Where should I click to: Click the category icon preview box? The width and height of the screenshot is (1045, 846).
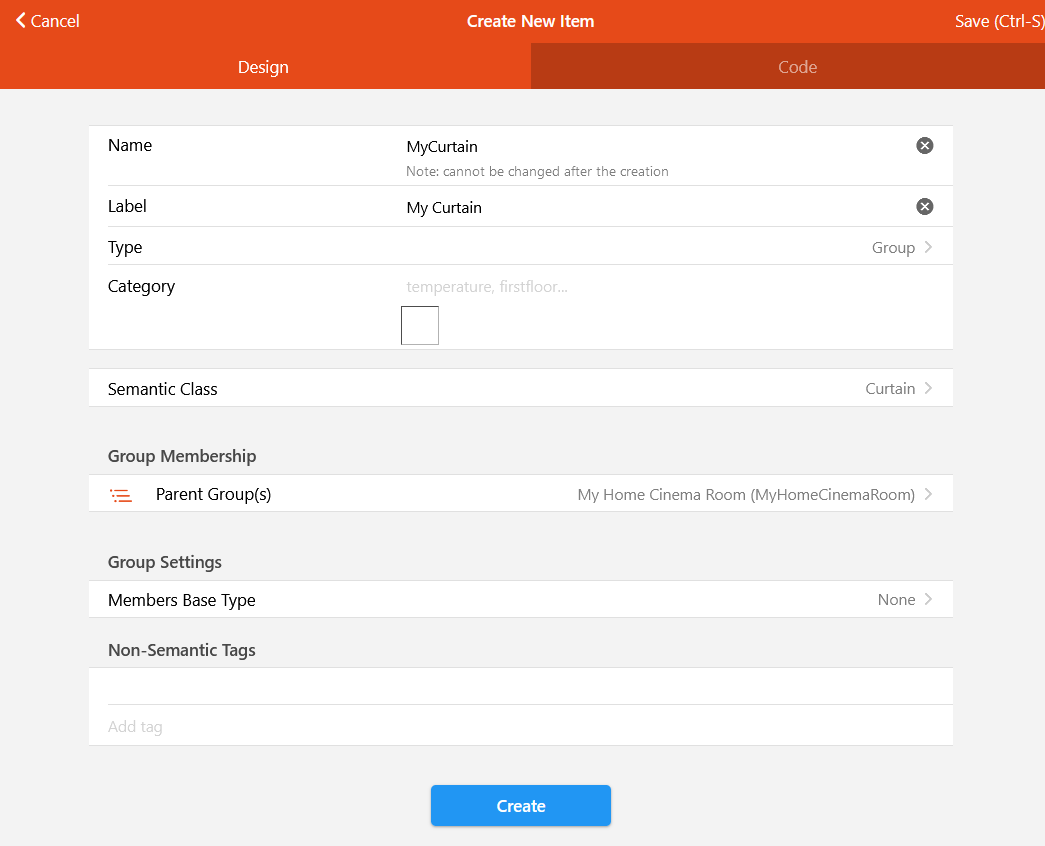(x=420, y=326)
